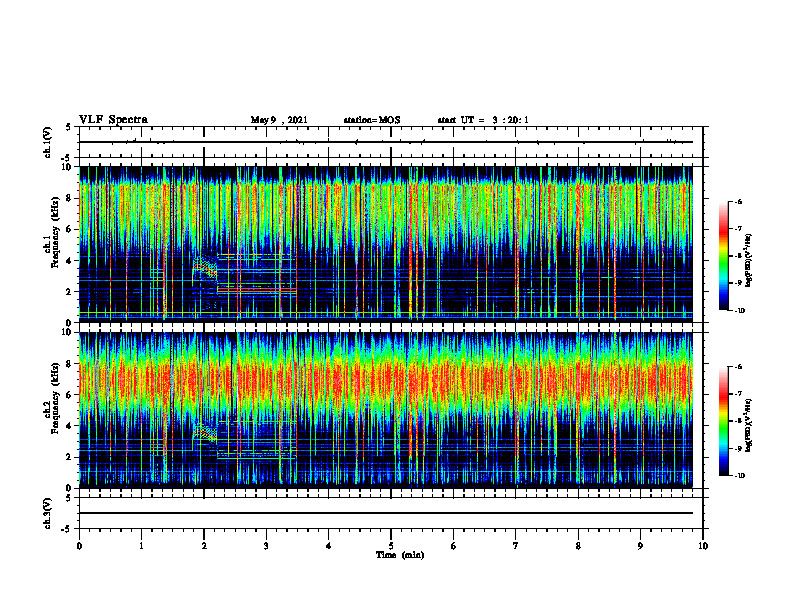
Task: Click the ch.1 spectrogram color scale bar
Action: click(x=724, y=256)
